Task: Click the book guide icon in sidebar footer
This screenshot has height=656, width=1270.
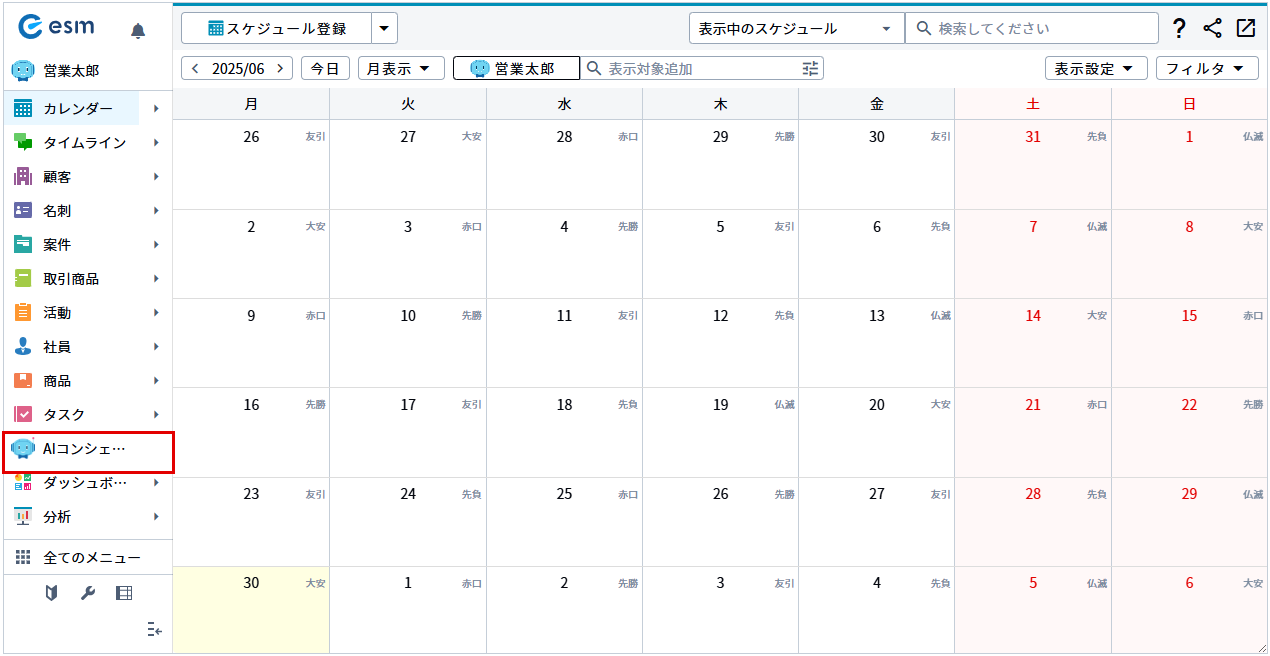Action: [51, 593]
